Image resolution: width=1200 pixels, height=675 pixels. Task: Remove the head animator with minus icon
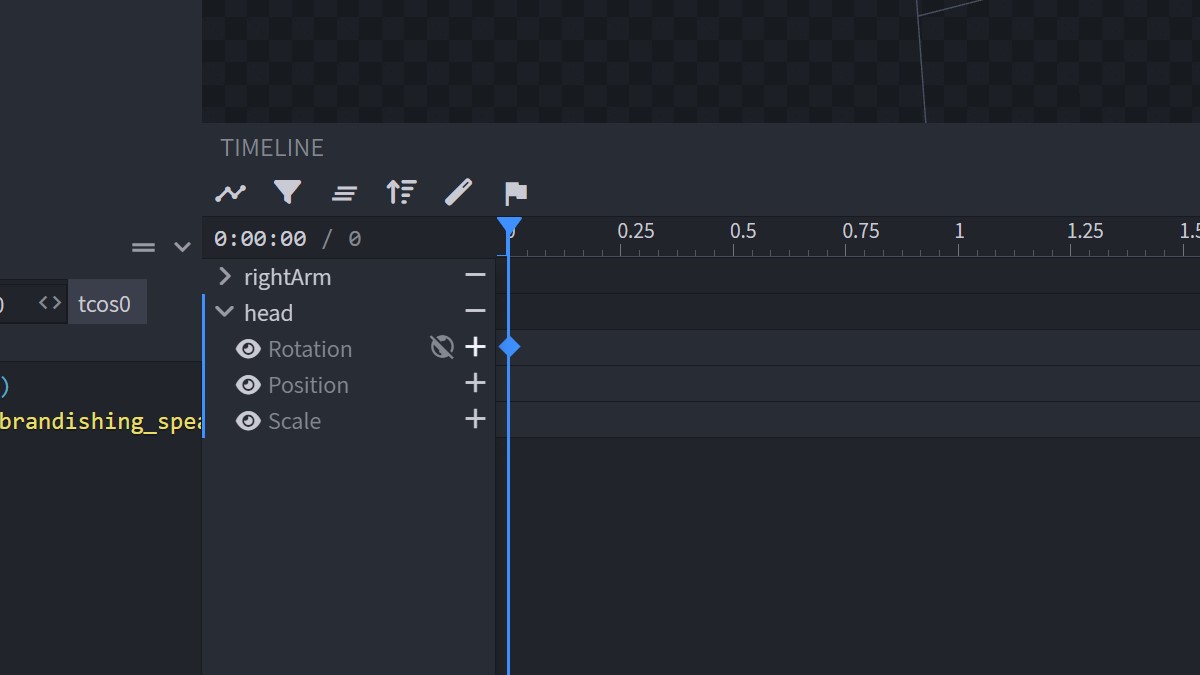coord(475,311)
